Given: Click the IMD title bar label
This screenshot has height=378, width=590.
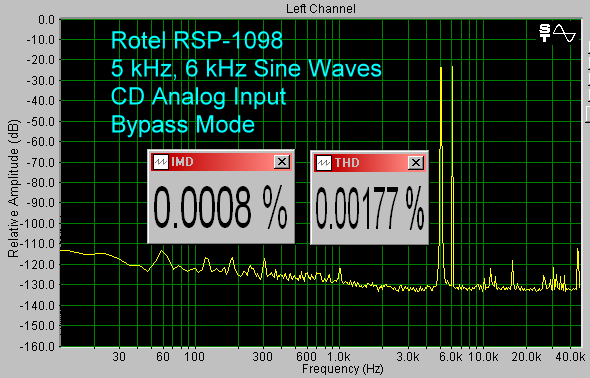Looking at the screenshot, I should (182, 162).
